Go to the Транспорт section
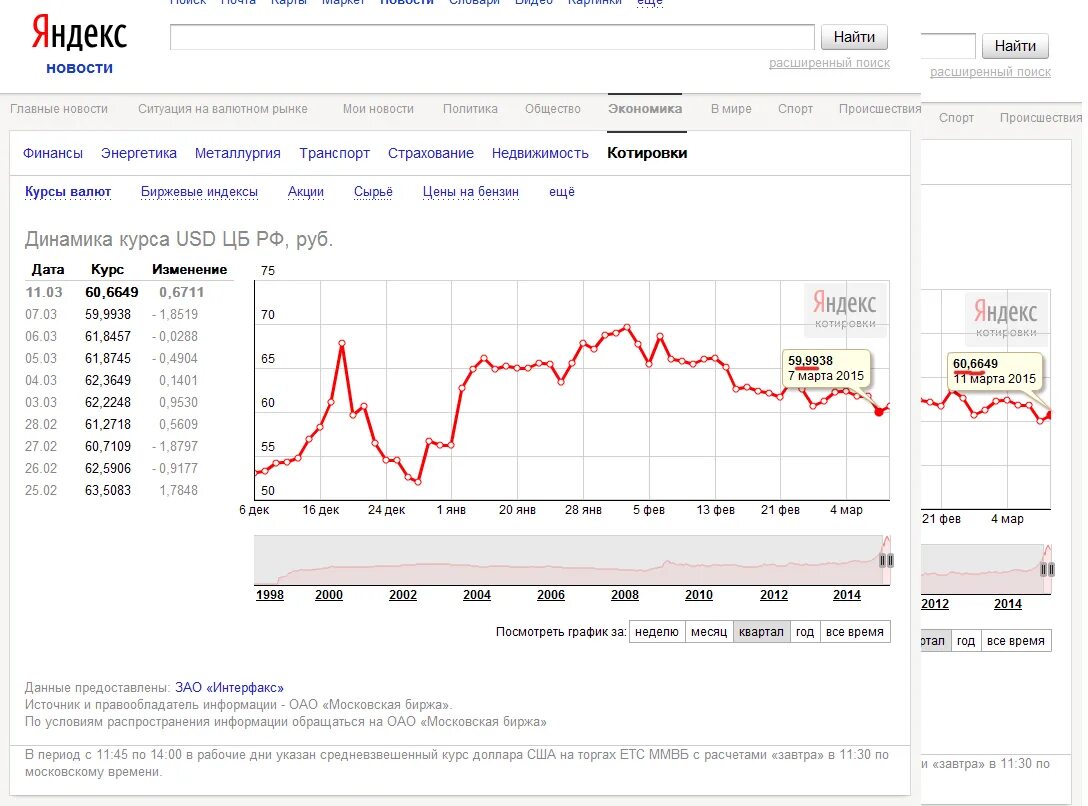Screen dimensions: 1088x806 coord(334,153)
